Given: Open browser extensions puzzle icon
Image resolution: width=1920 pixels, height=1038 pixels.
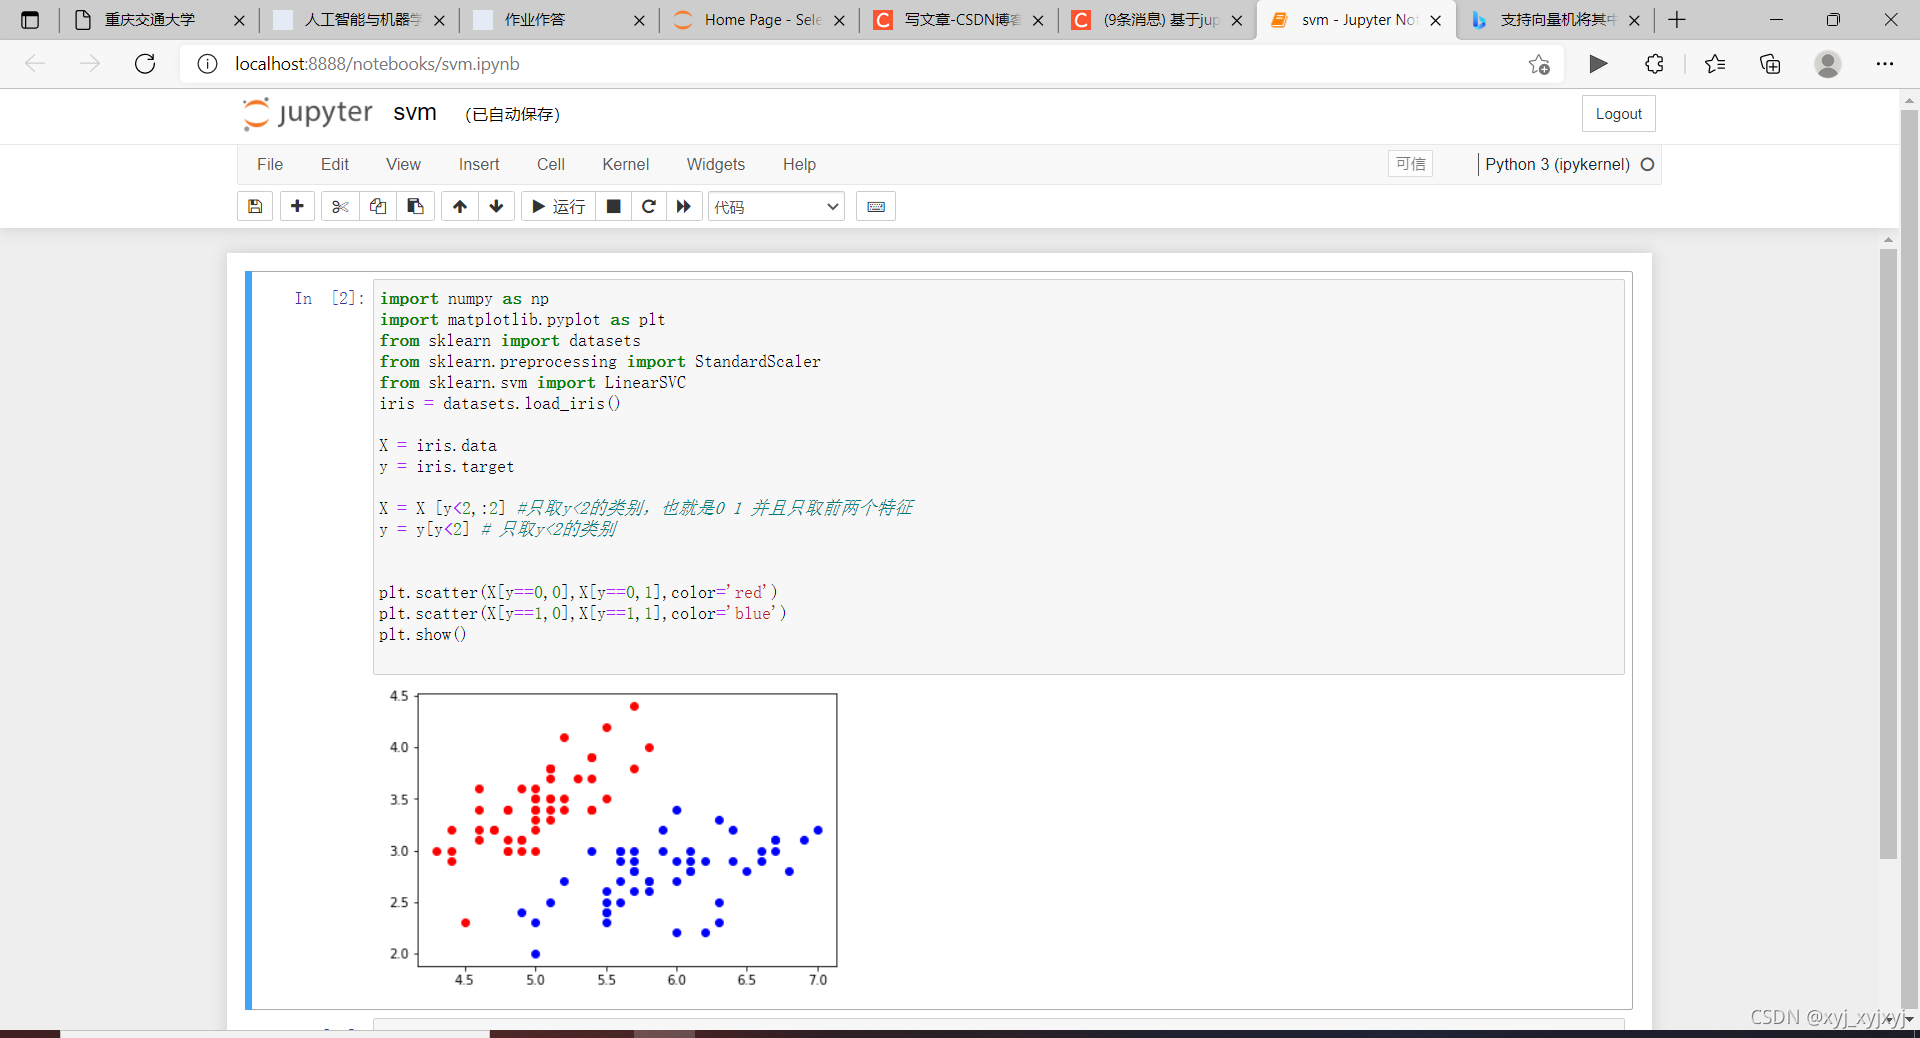Looking at the screenshot, I should coord(1654,64).
